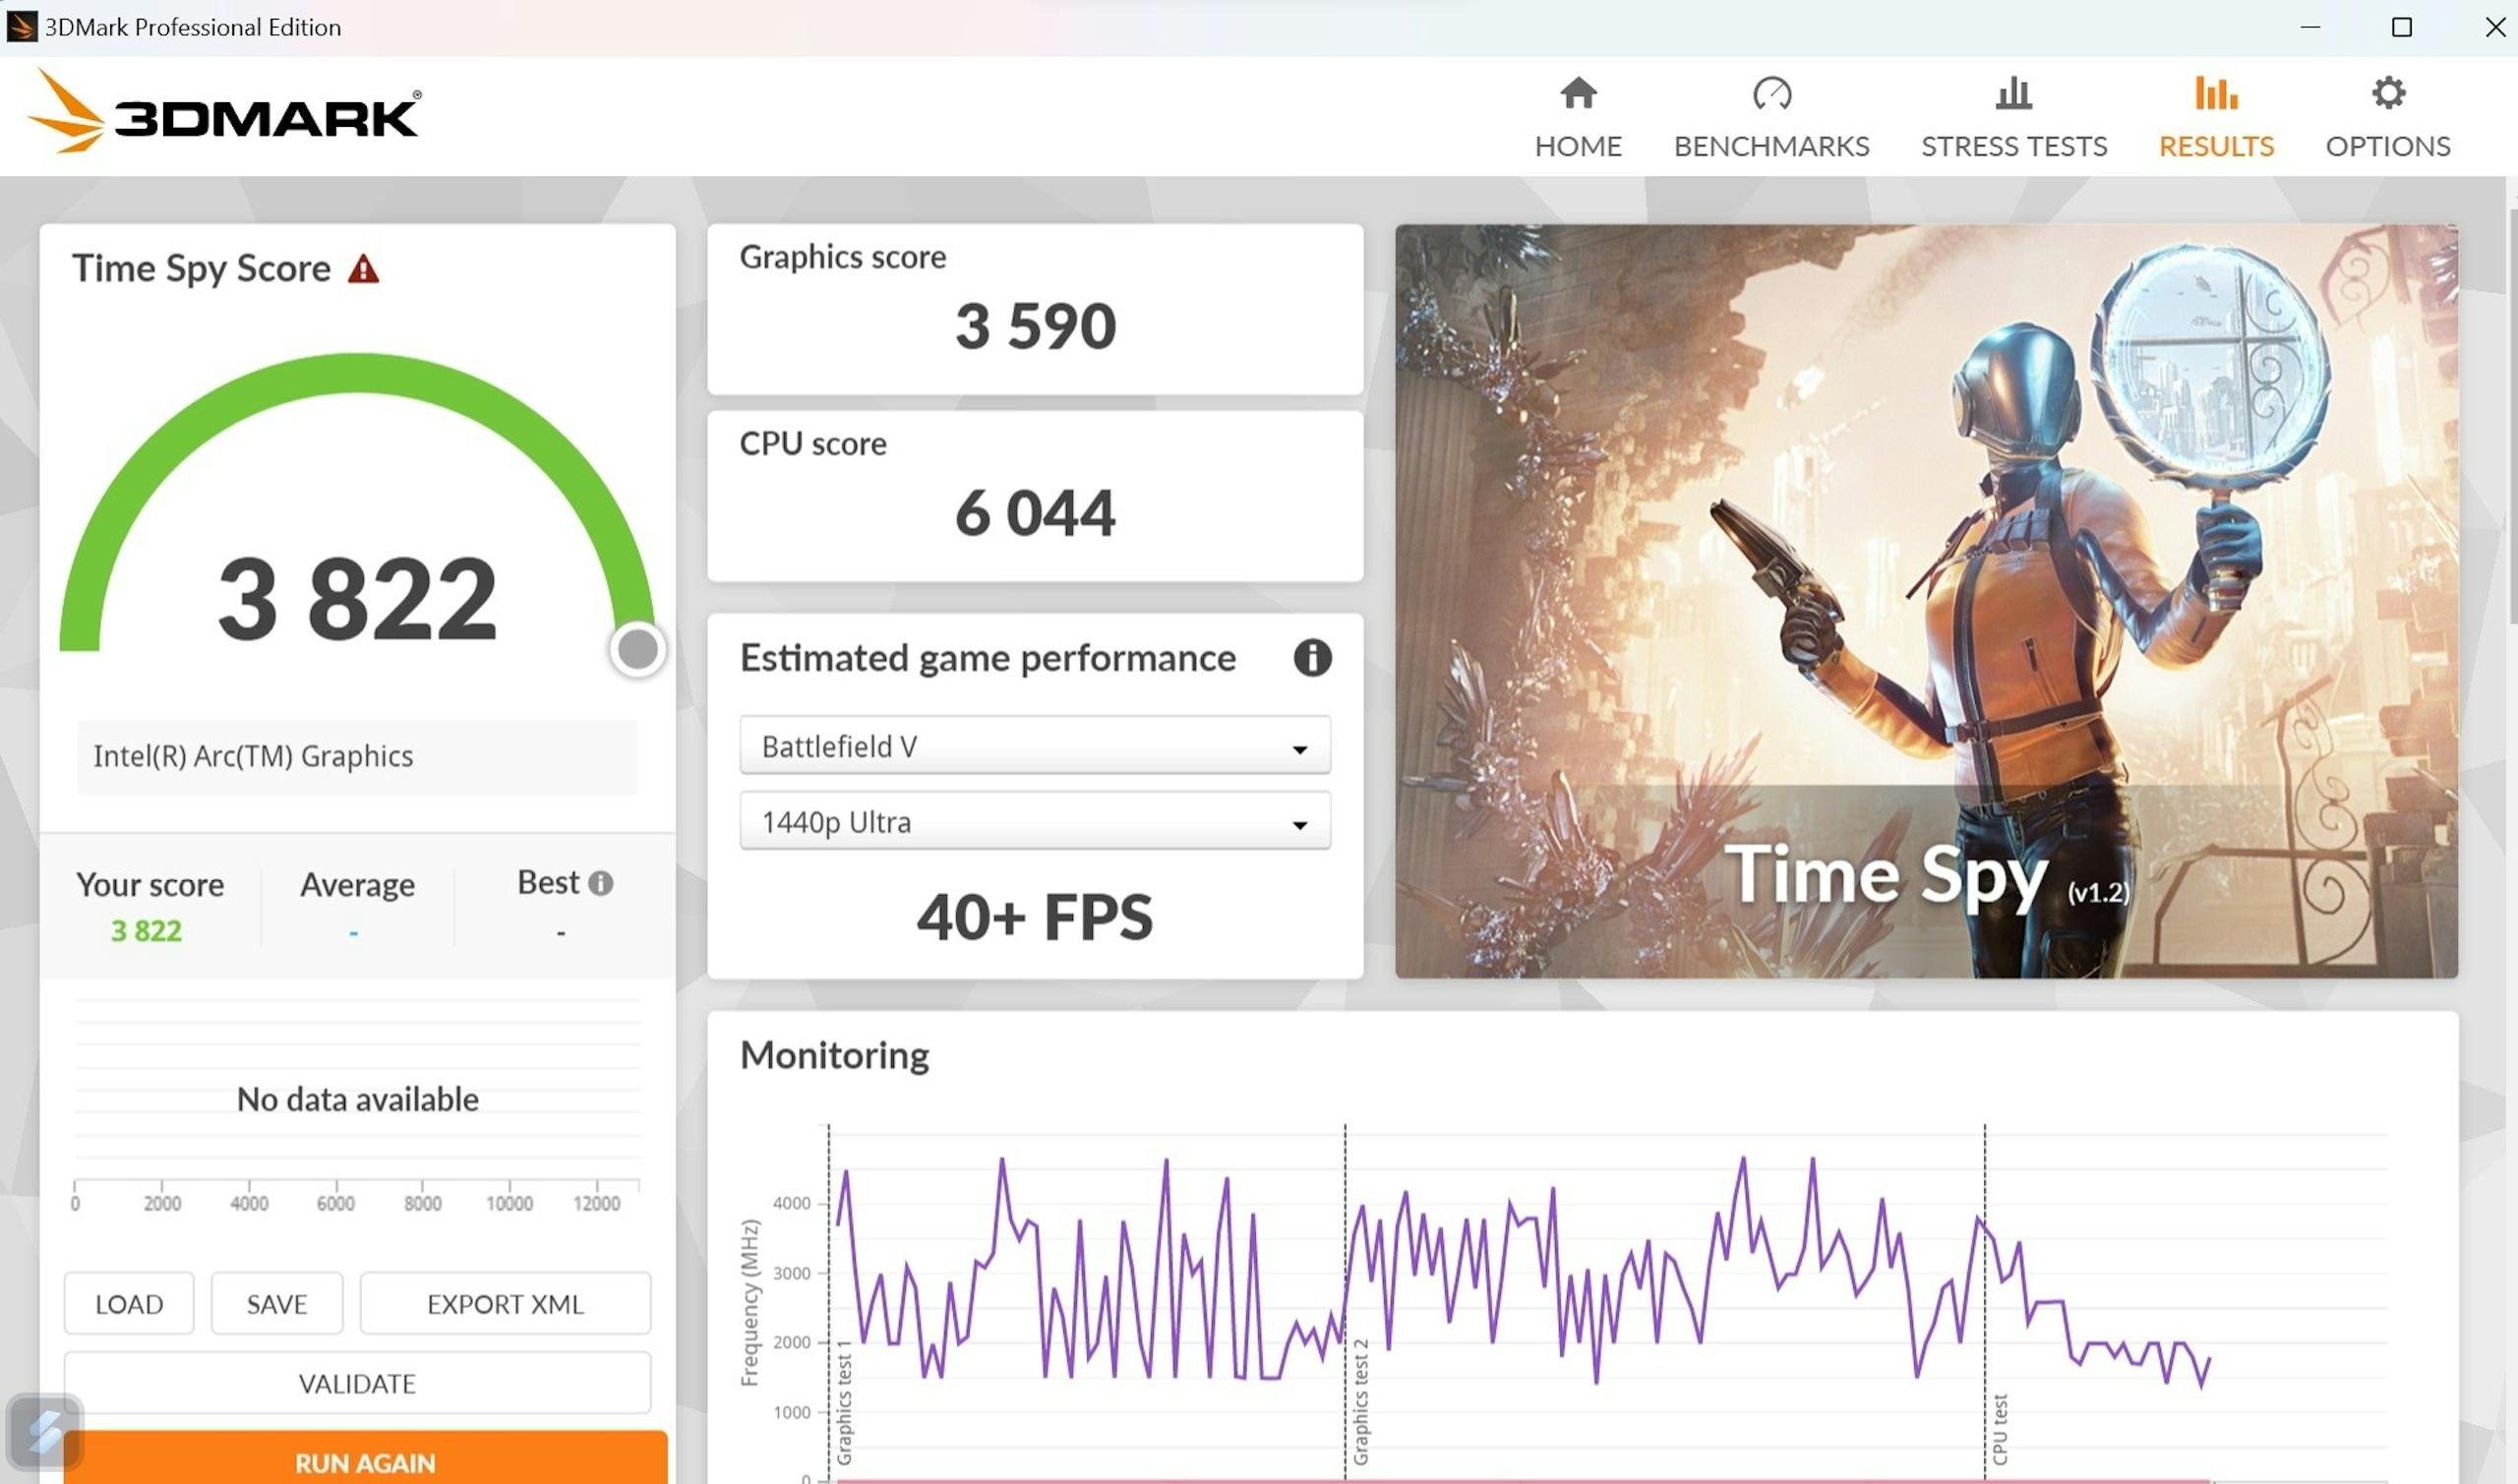The width and height of the screenshot is (2518, 1484).
Task: Select the RESULTS tab
Action: coord(2215,118)
